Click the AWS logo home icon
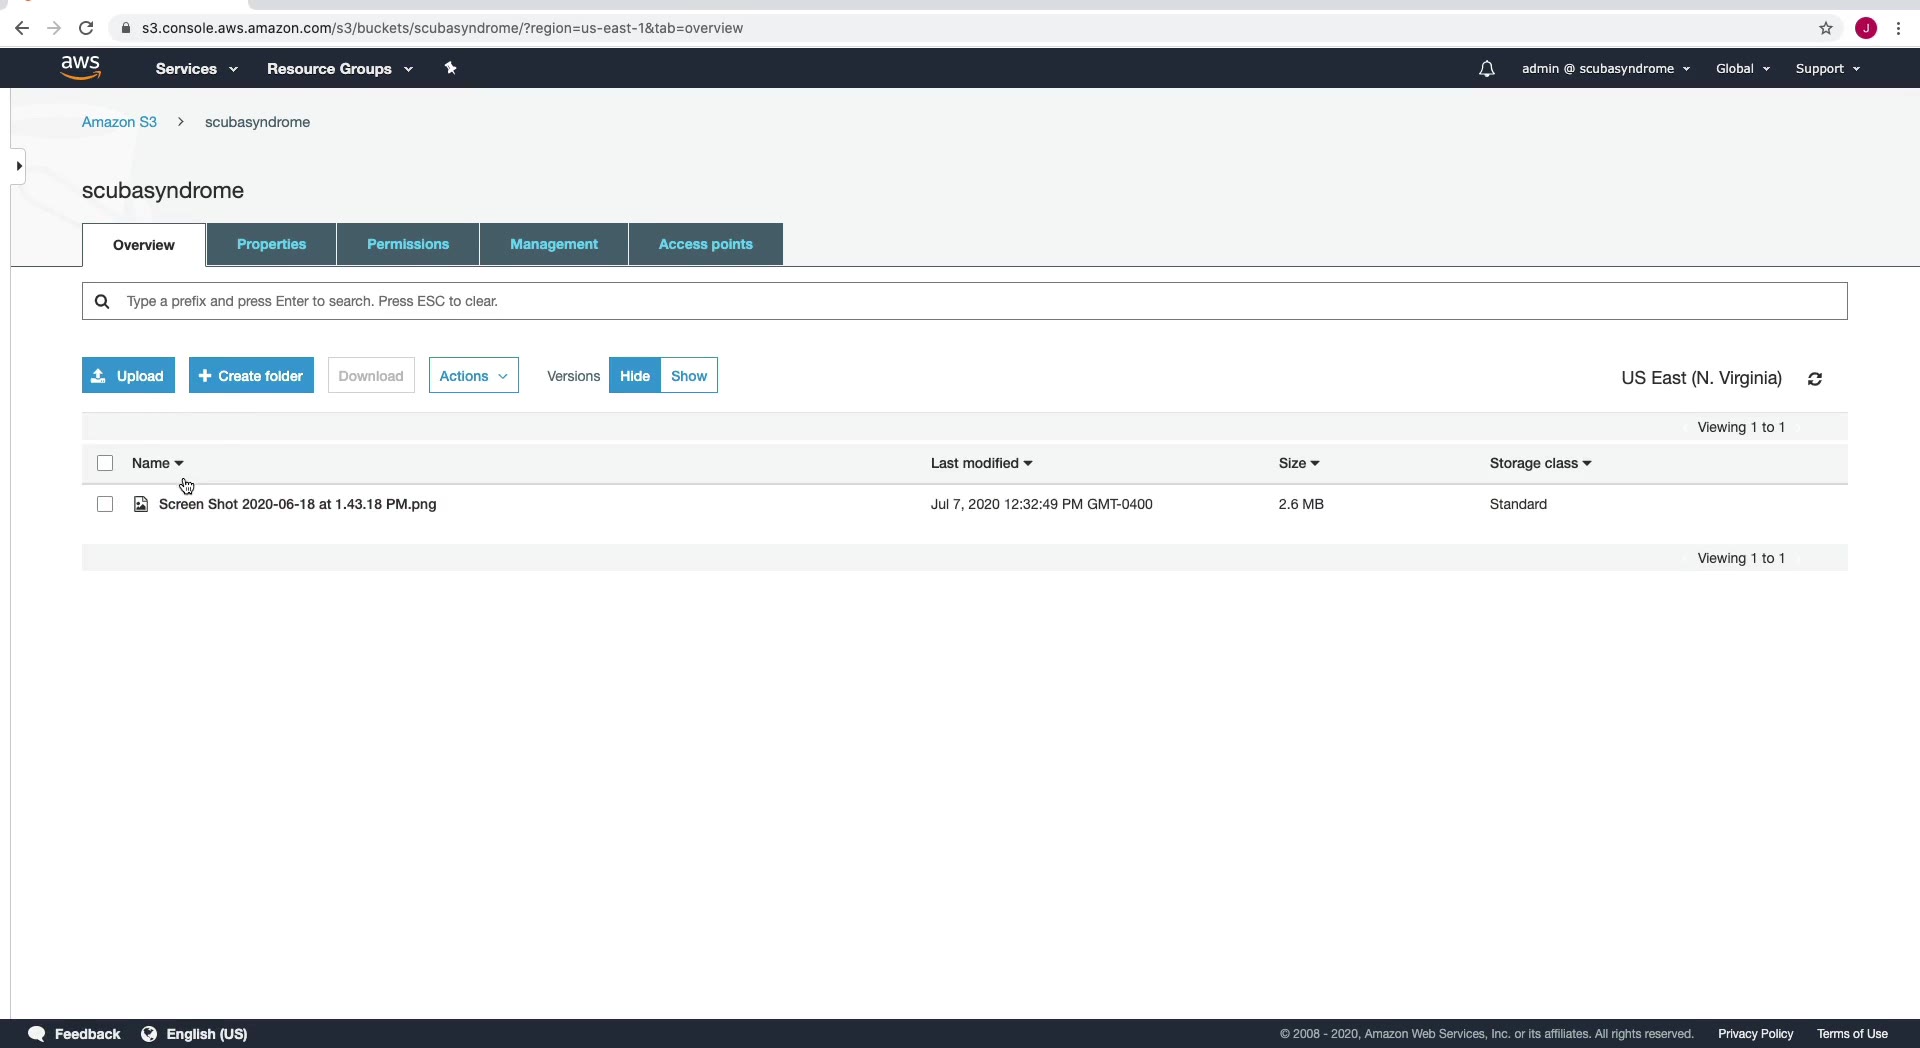 [x=80, y=68]
